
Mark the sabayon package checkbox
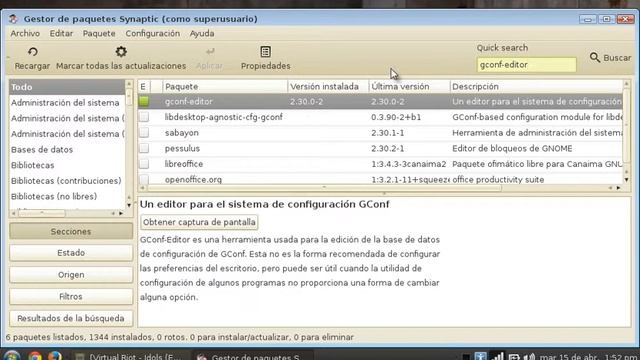point(144,133)
